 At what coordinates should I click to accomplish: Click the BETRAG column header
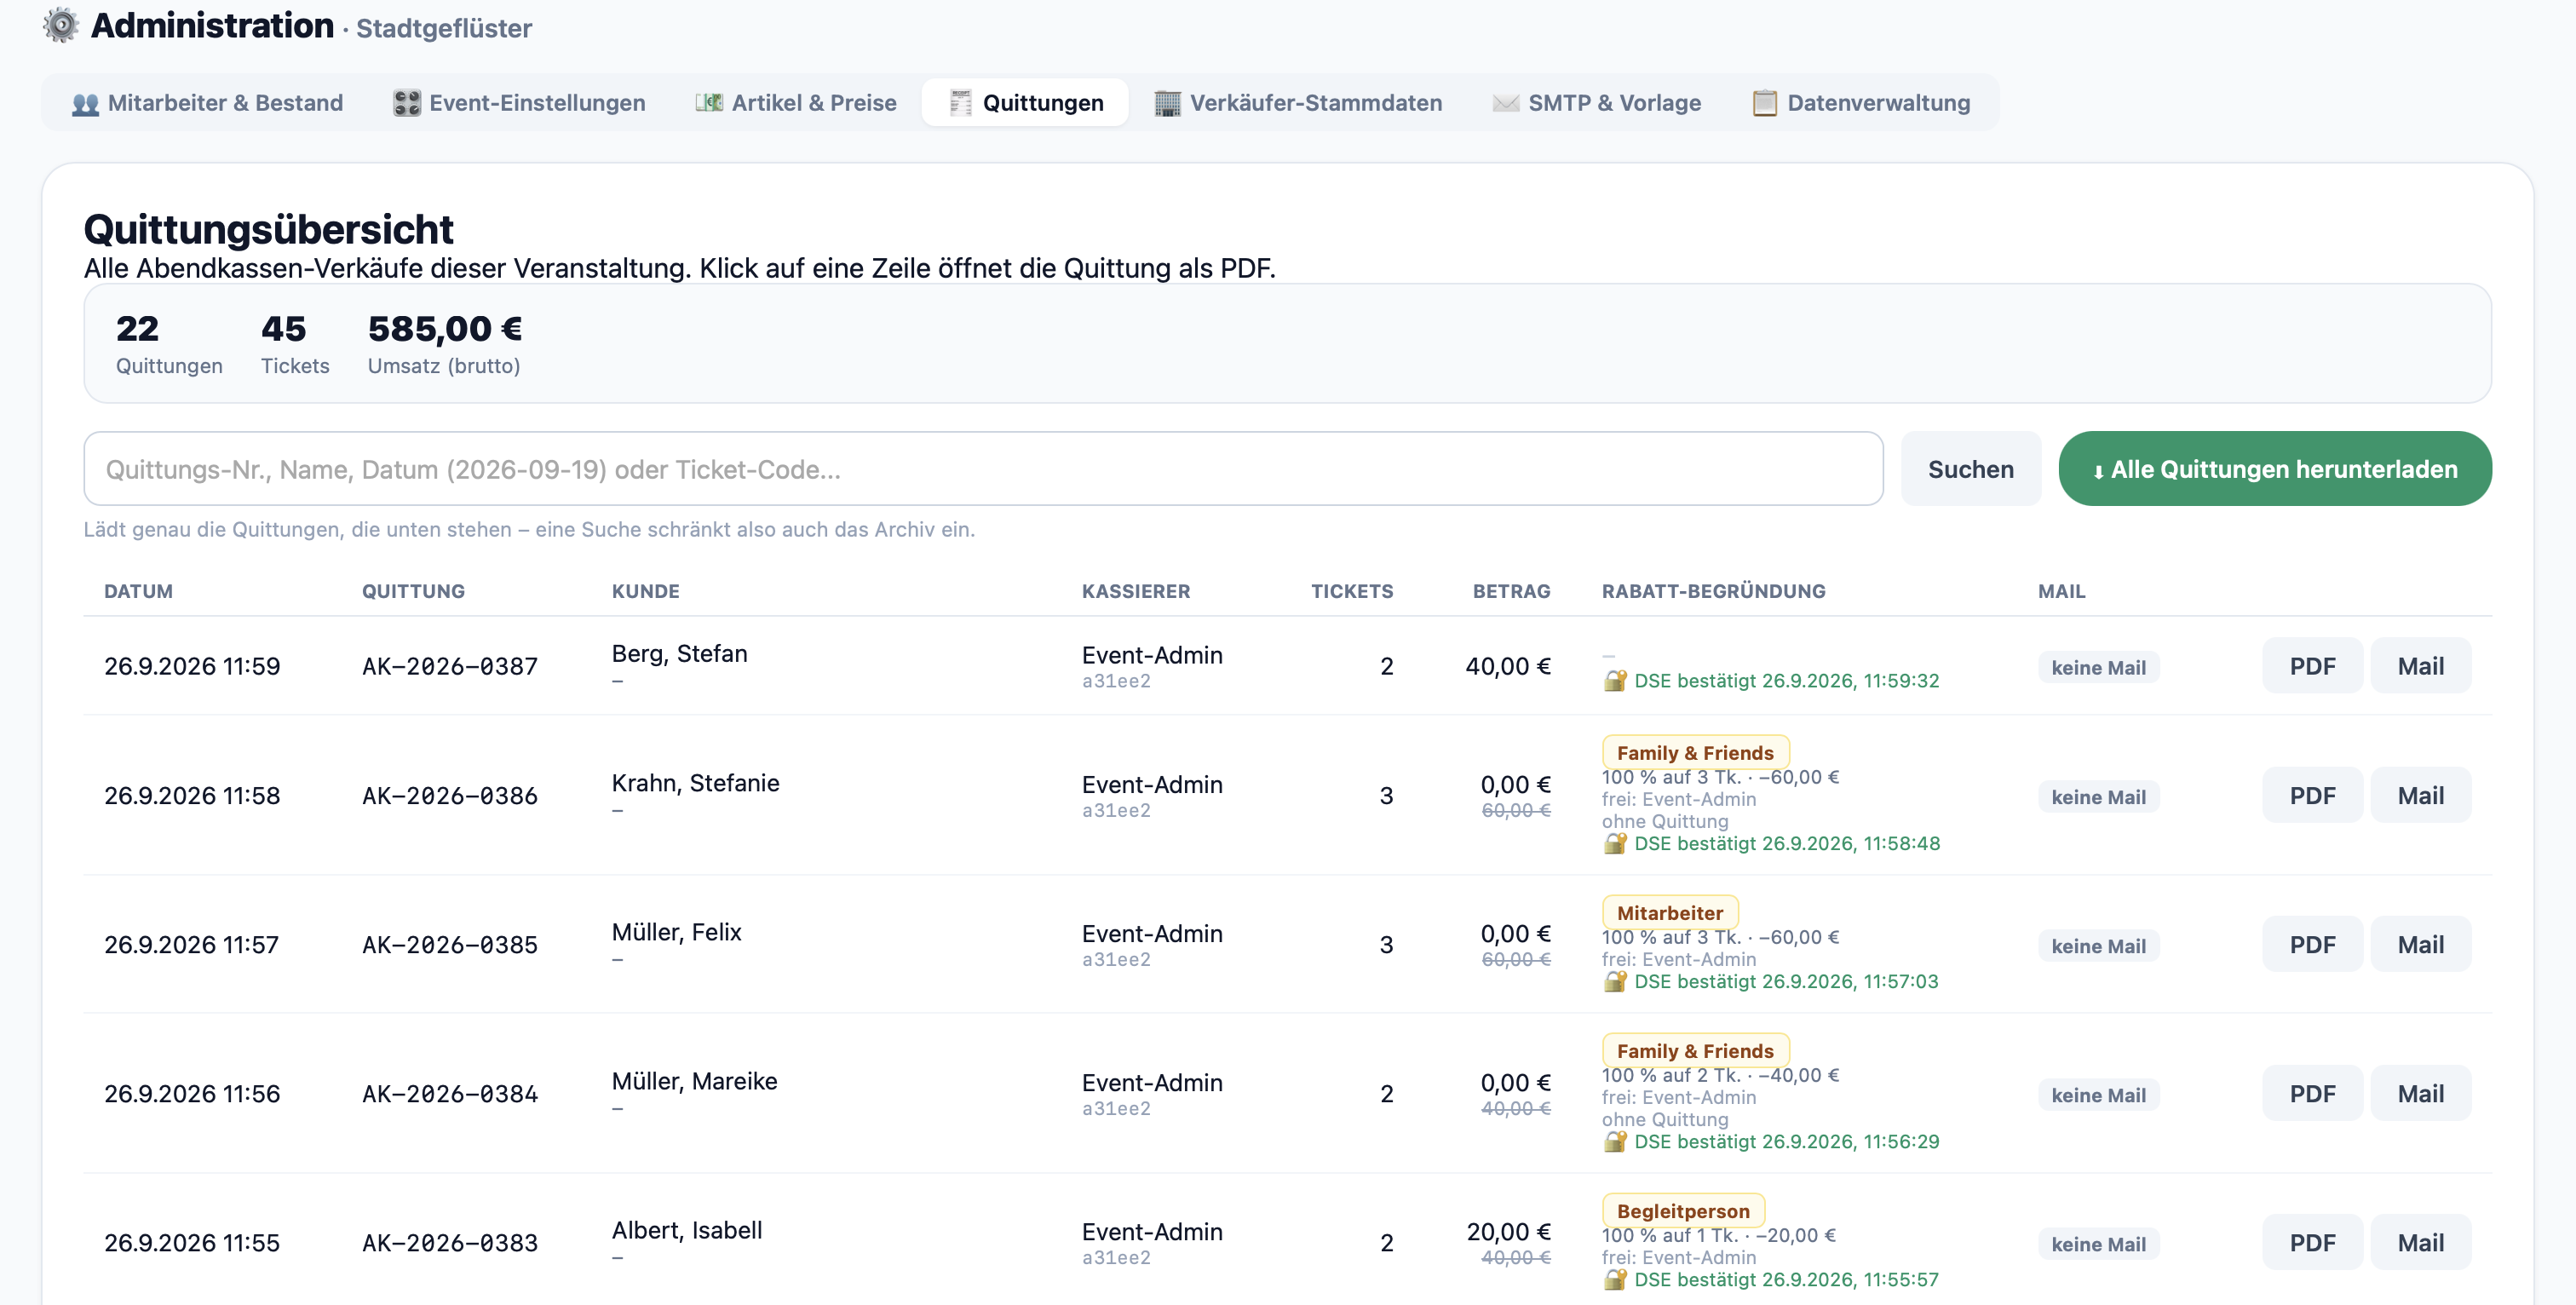(1511, 591)
